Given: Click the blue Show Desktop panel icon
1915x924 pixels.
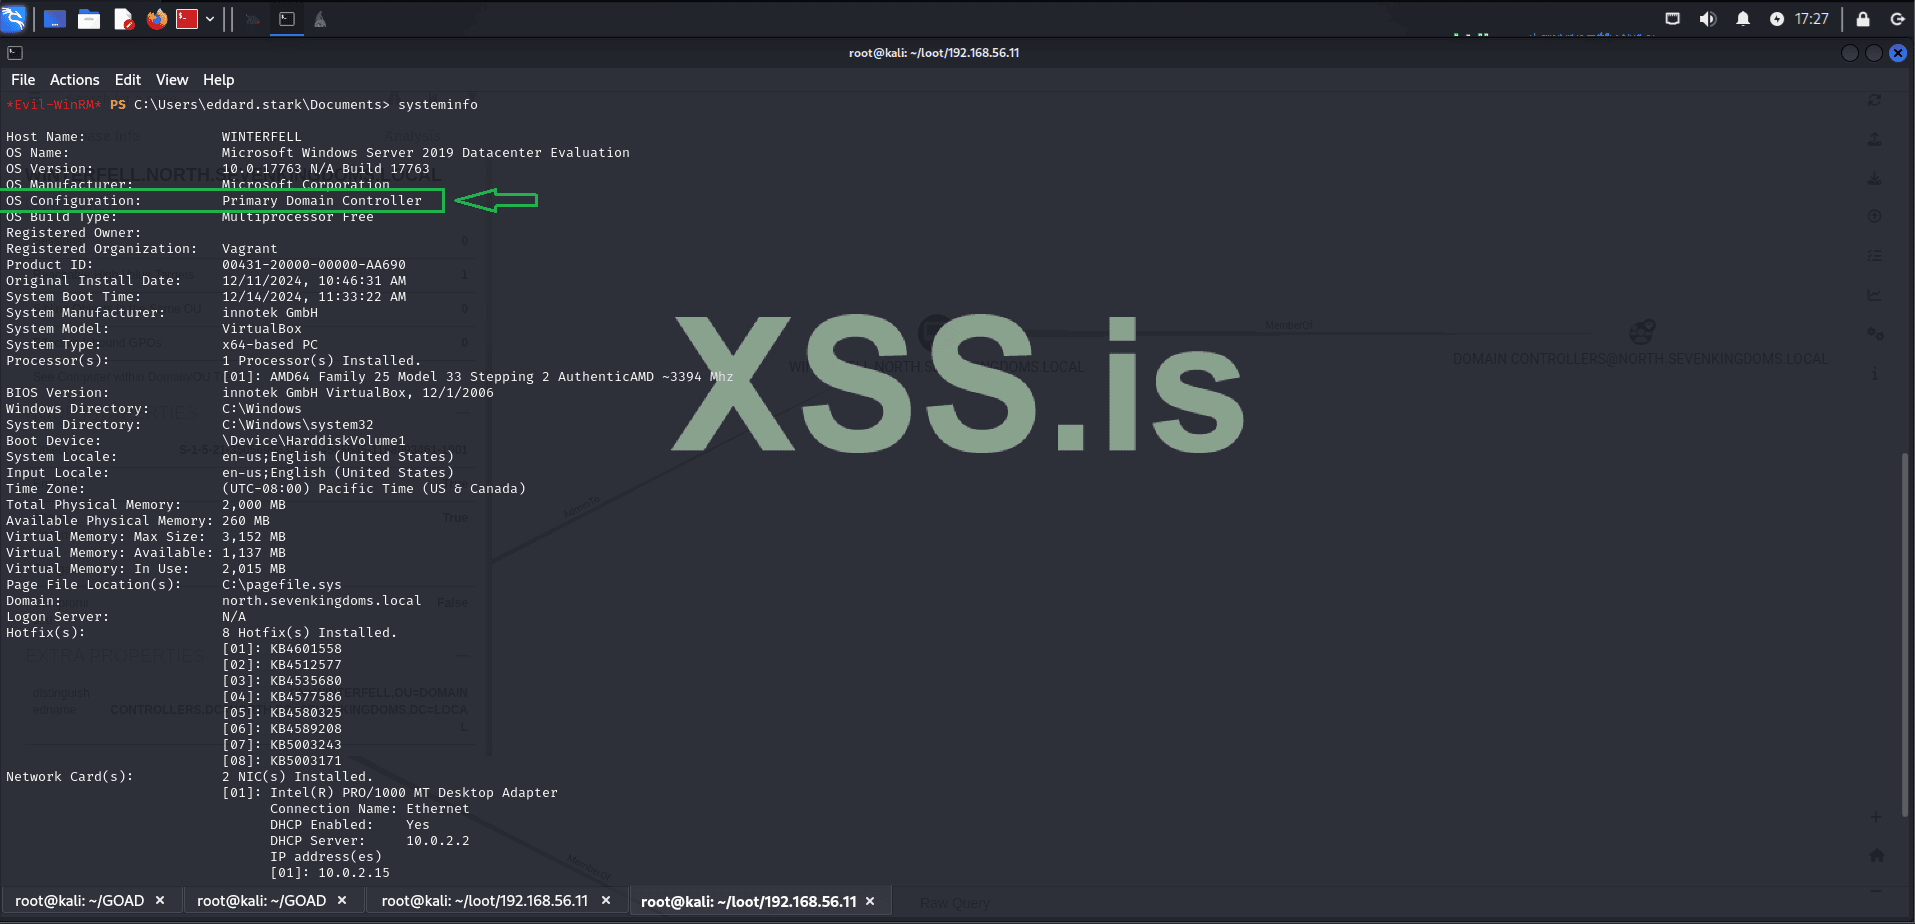Looking at the screenshot, I should tap(55, 19).
